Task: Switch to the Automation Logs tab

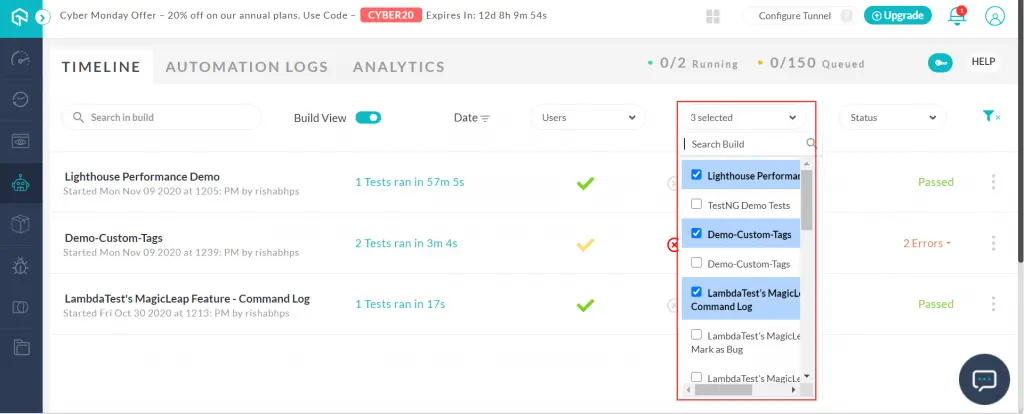Action: click(x=246, y=67)
